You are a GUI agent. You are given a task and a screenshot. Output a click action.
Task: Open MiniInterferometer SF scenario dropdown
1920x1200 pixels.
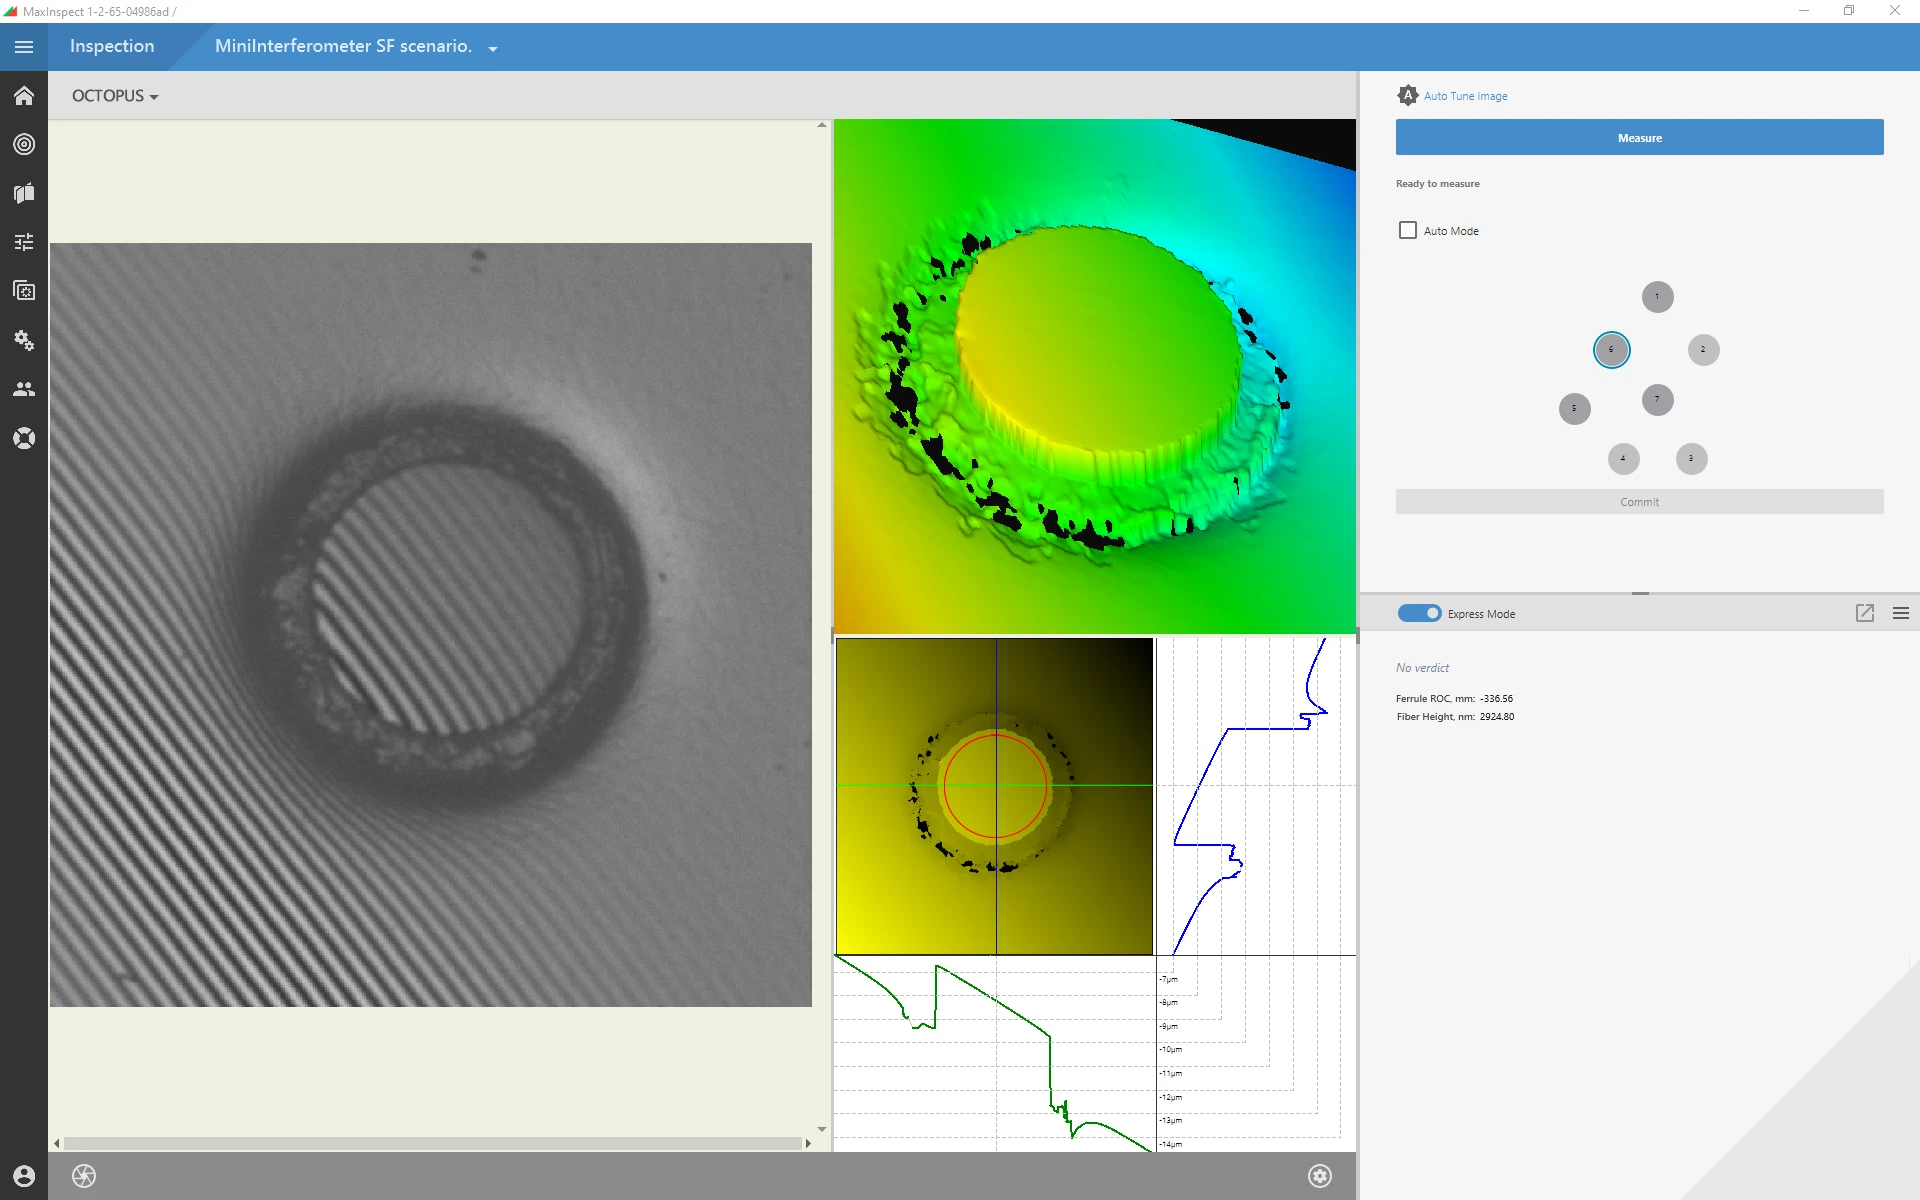click(x=493, y=48)
